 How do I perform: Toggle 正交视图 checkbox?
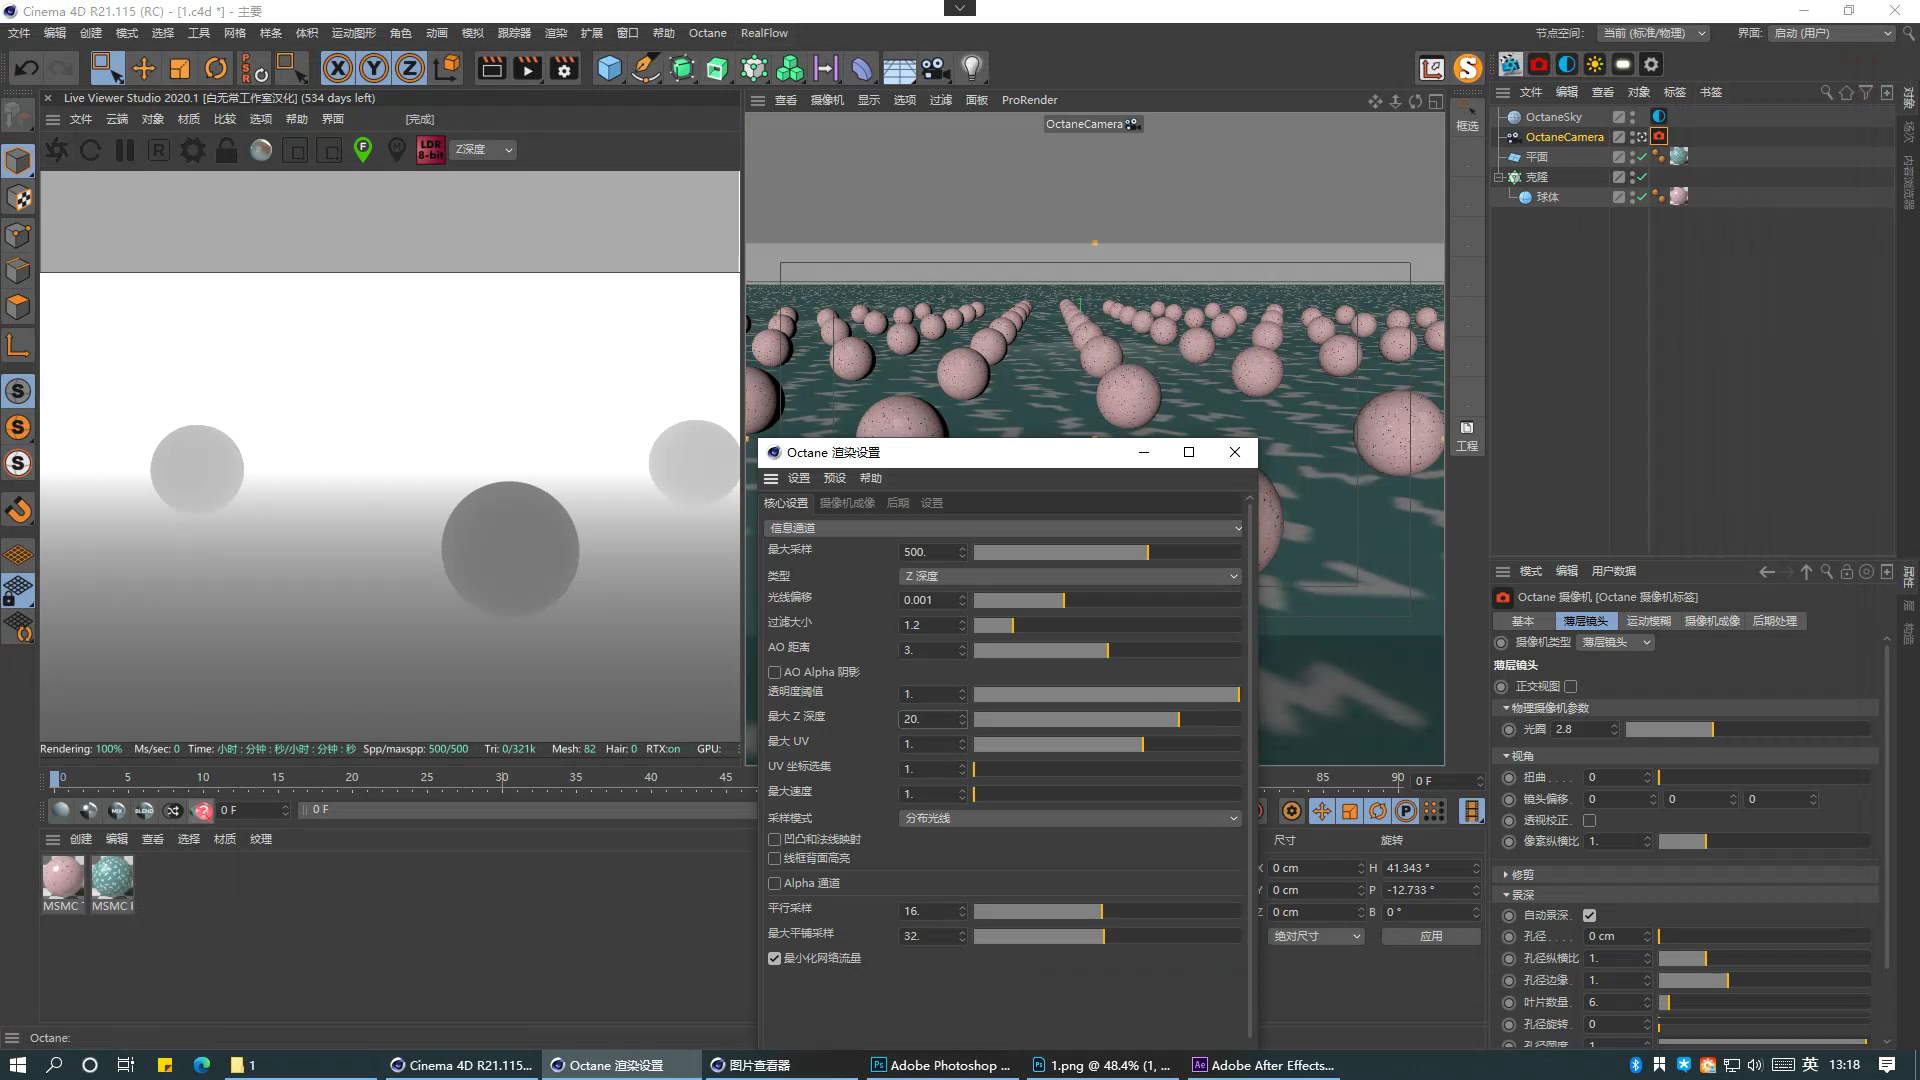pyautogui.click(x=1571, y=686)
